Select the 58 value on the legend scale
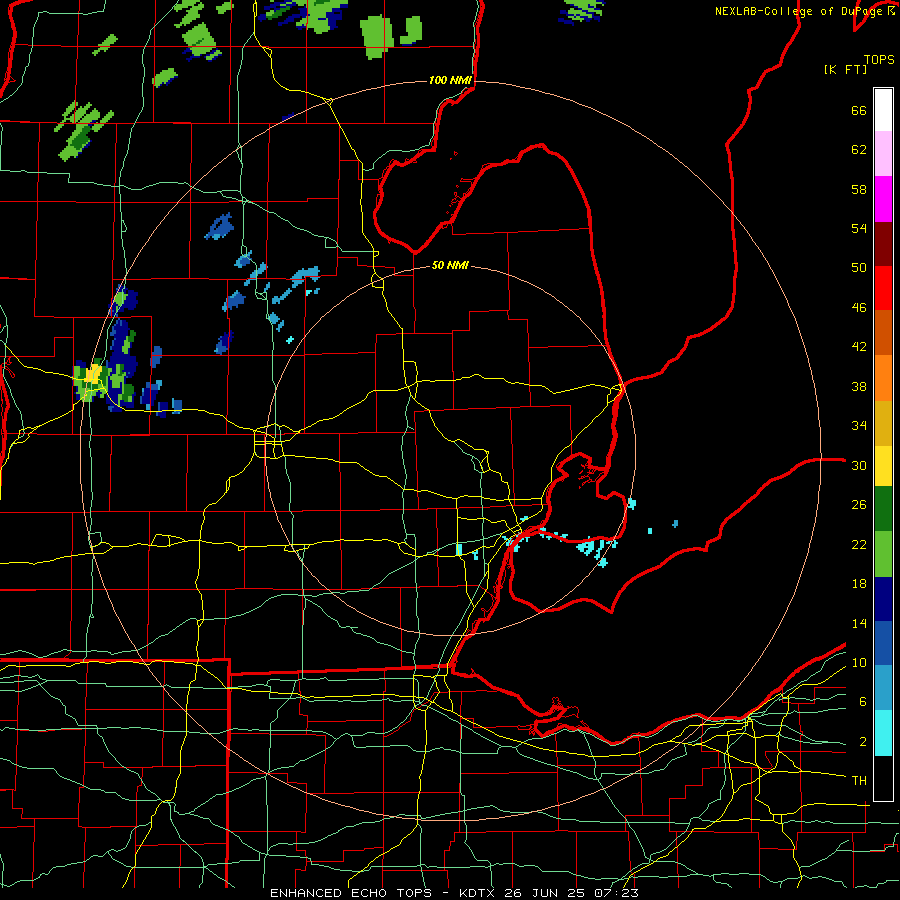The width and height of the screenshot is (900, 900). (x=859, y=189)
